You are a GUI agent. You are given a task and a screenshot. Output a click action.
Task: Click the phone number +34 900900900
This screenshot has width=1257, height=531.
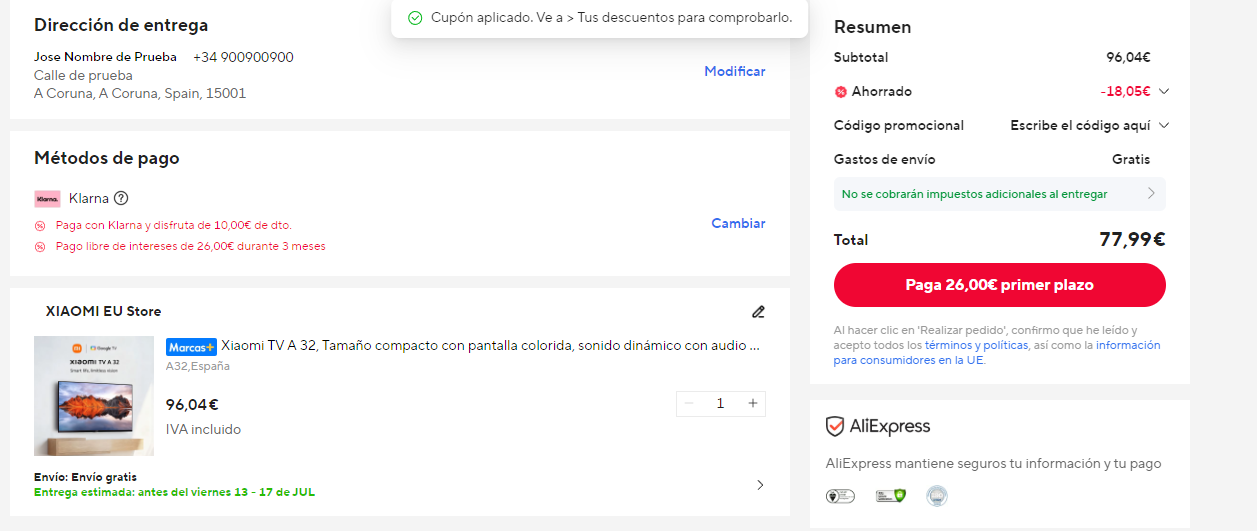[x=243, y=57]
